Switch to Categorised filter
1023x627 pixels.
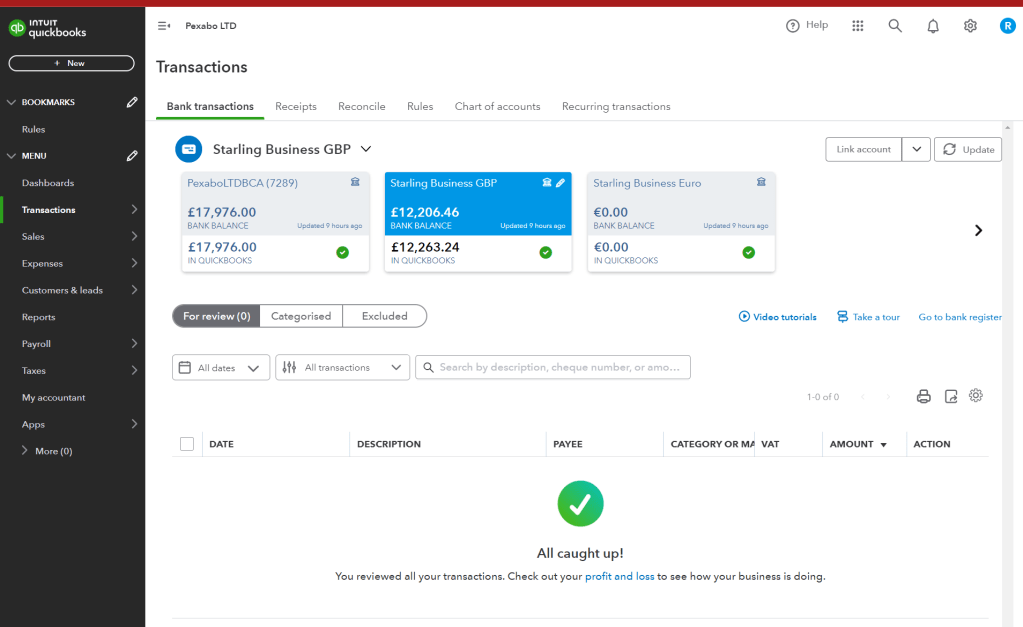click(301, 316)
